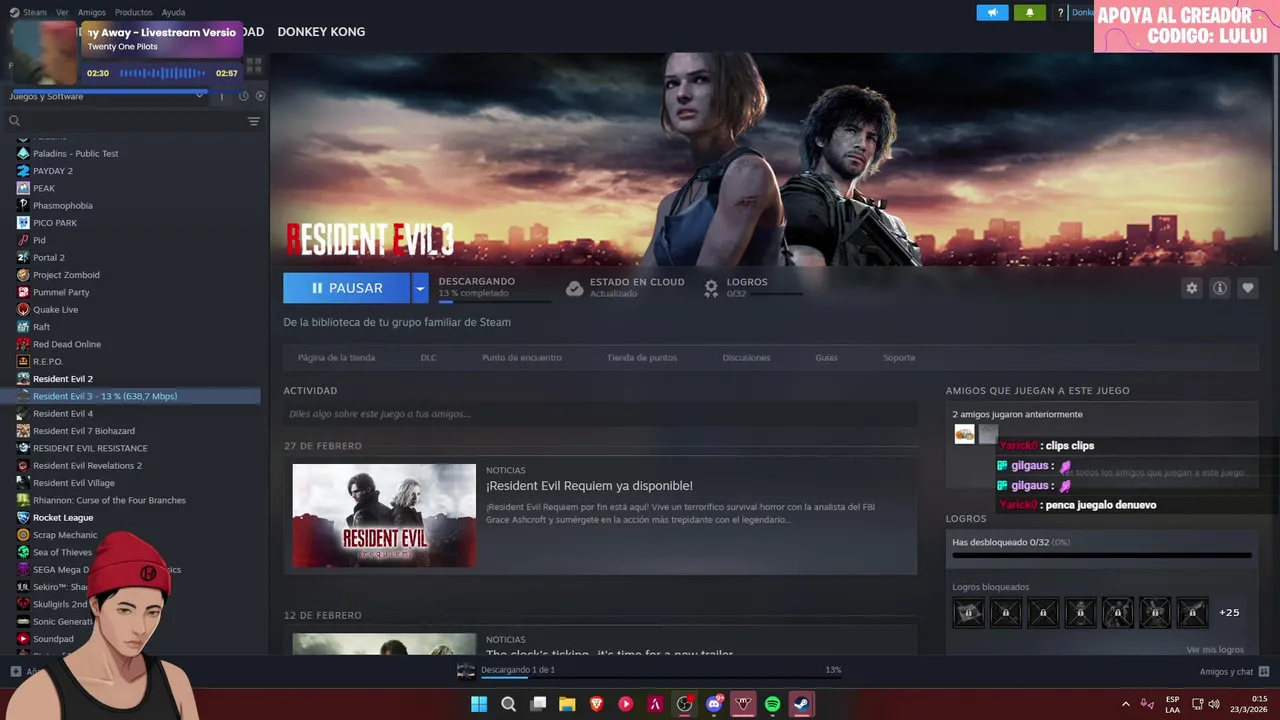The height and width of the screenshot is (720, 1280).
Task: Click the Logros gear badge icon
Action: point(711,288)
